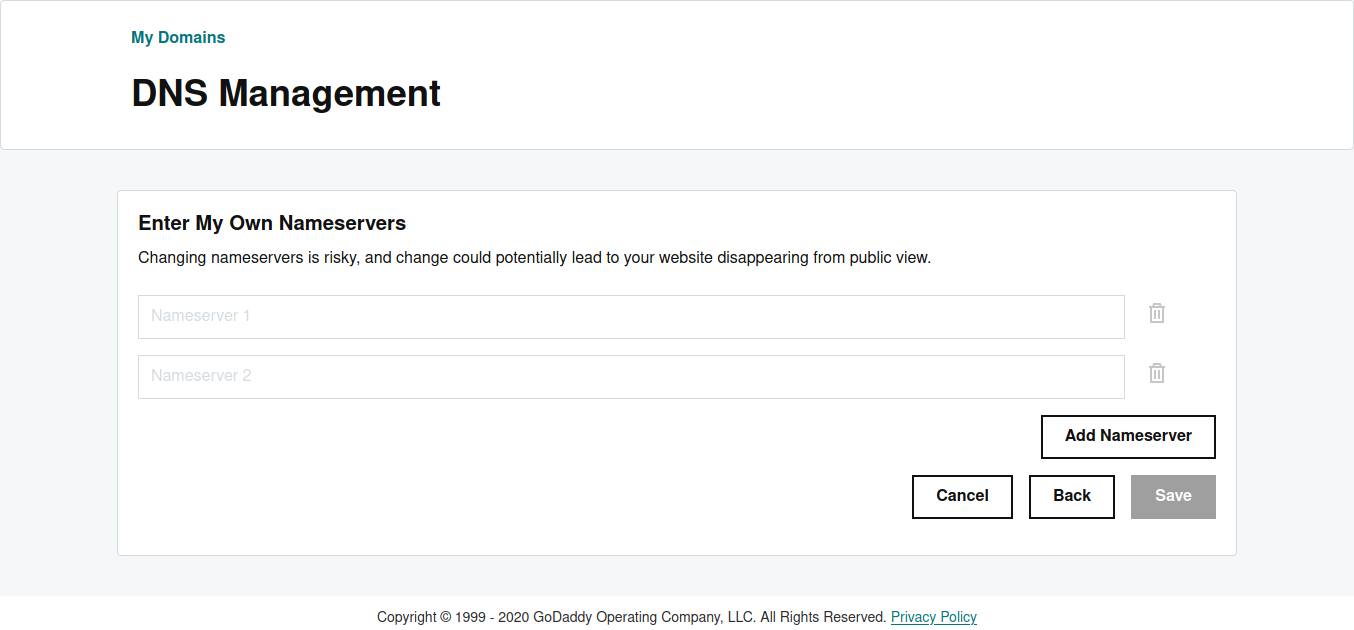Delete Nameserver 2 with its trash icon
Screen dimensions: 1354x630
1157,373
